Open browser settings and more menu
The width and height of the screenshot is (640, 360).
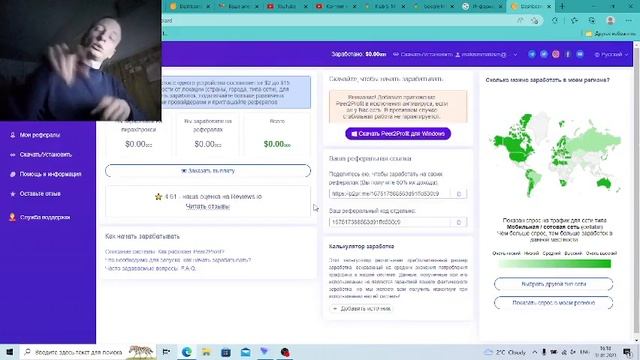pyautogui.click(x=628, y=20)
